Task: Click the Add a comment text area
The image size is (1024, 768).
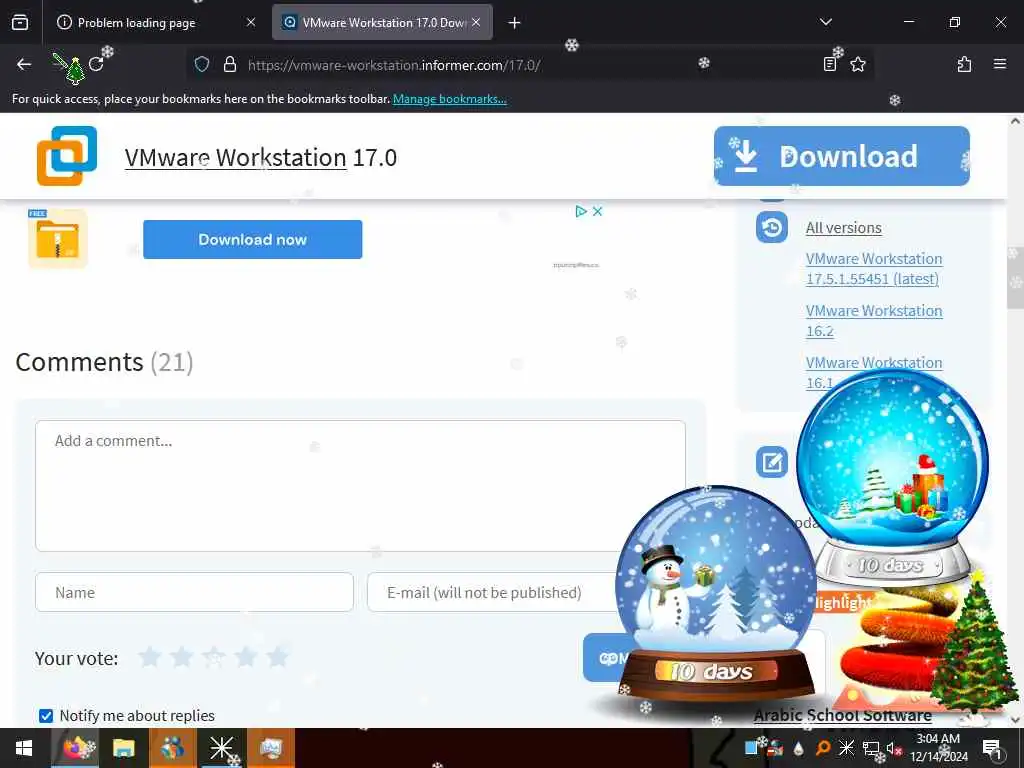Action: [360, 486]
